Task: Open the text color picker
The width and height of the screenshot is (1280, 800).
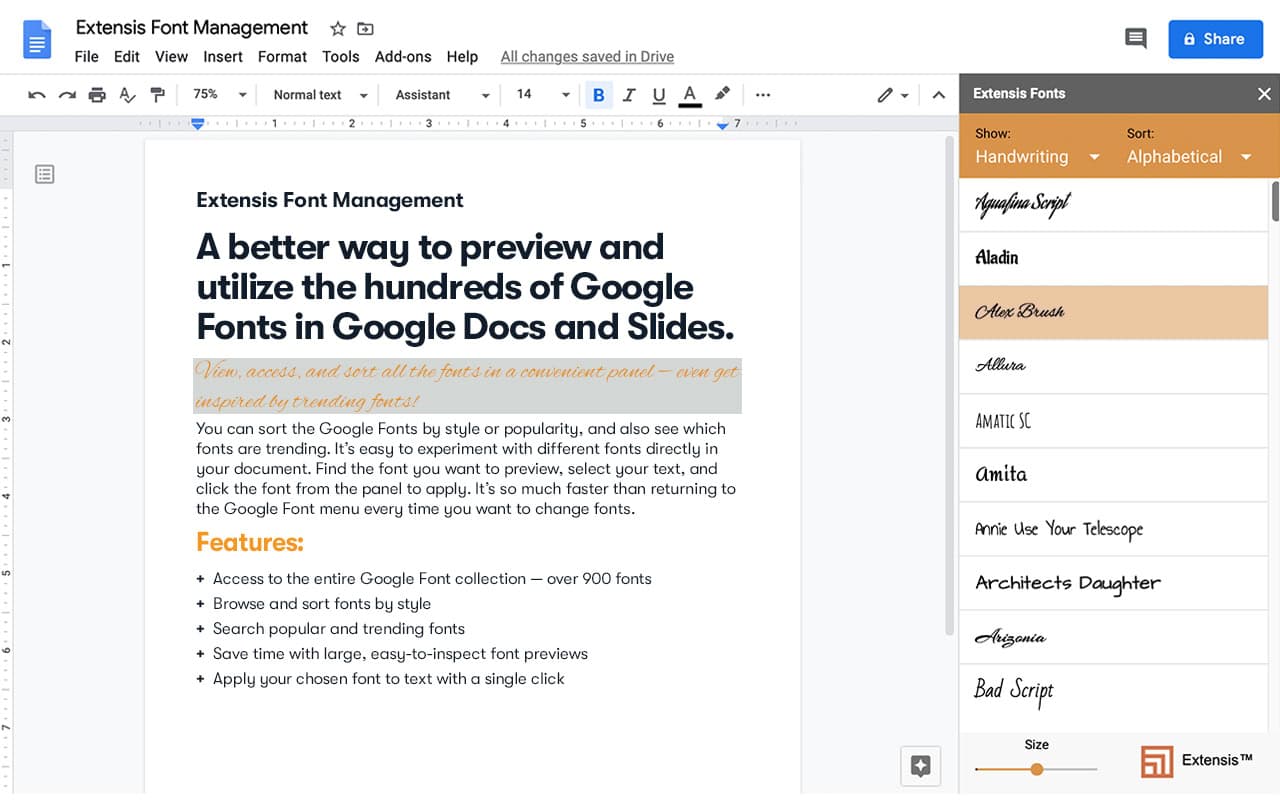Action: point(689,95)
